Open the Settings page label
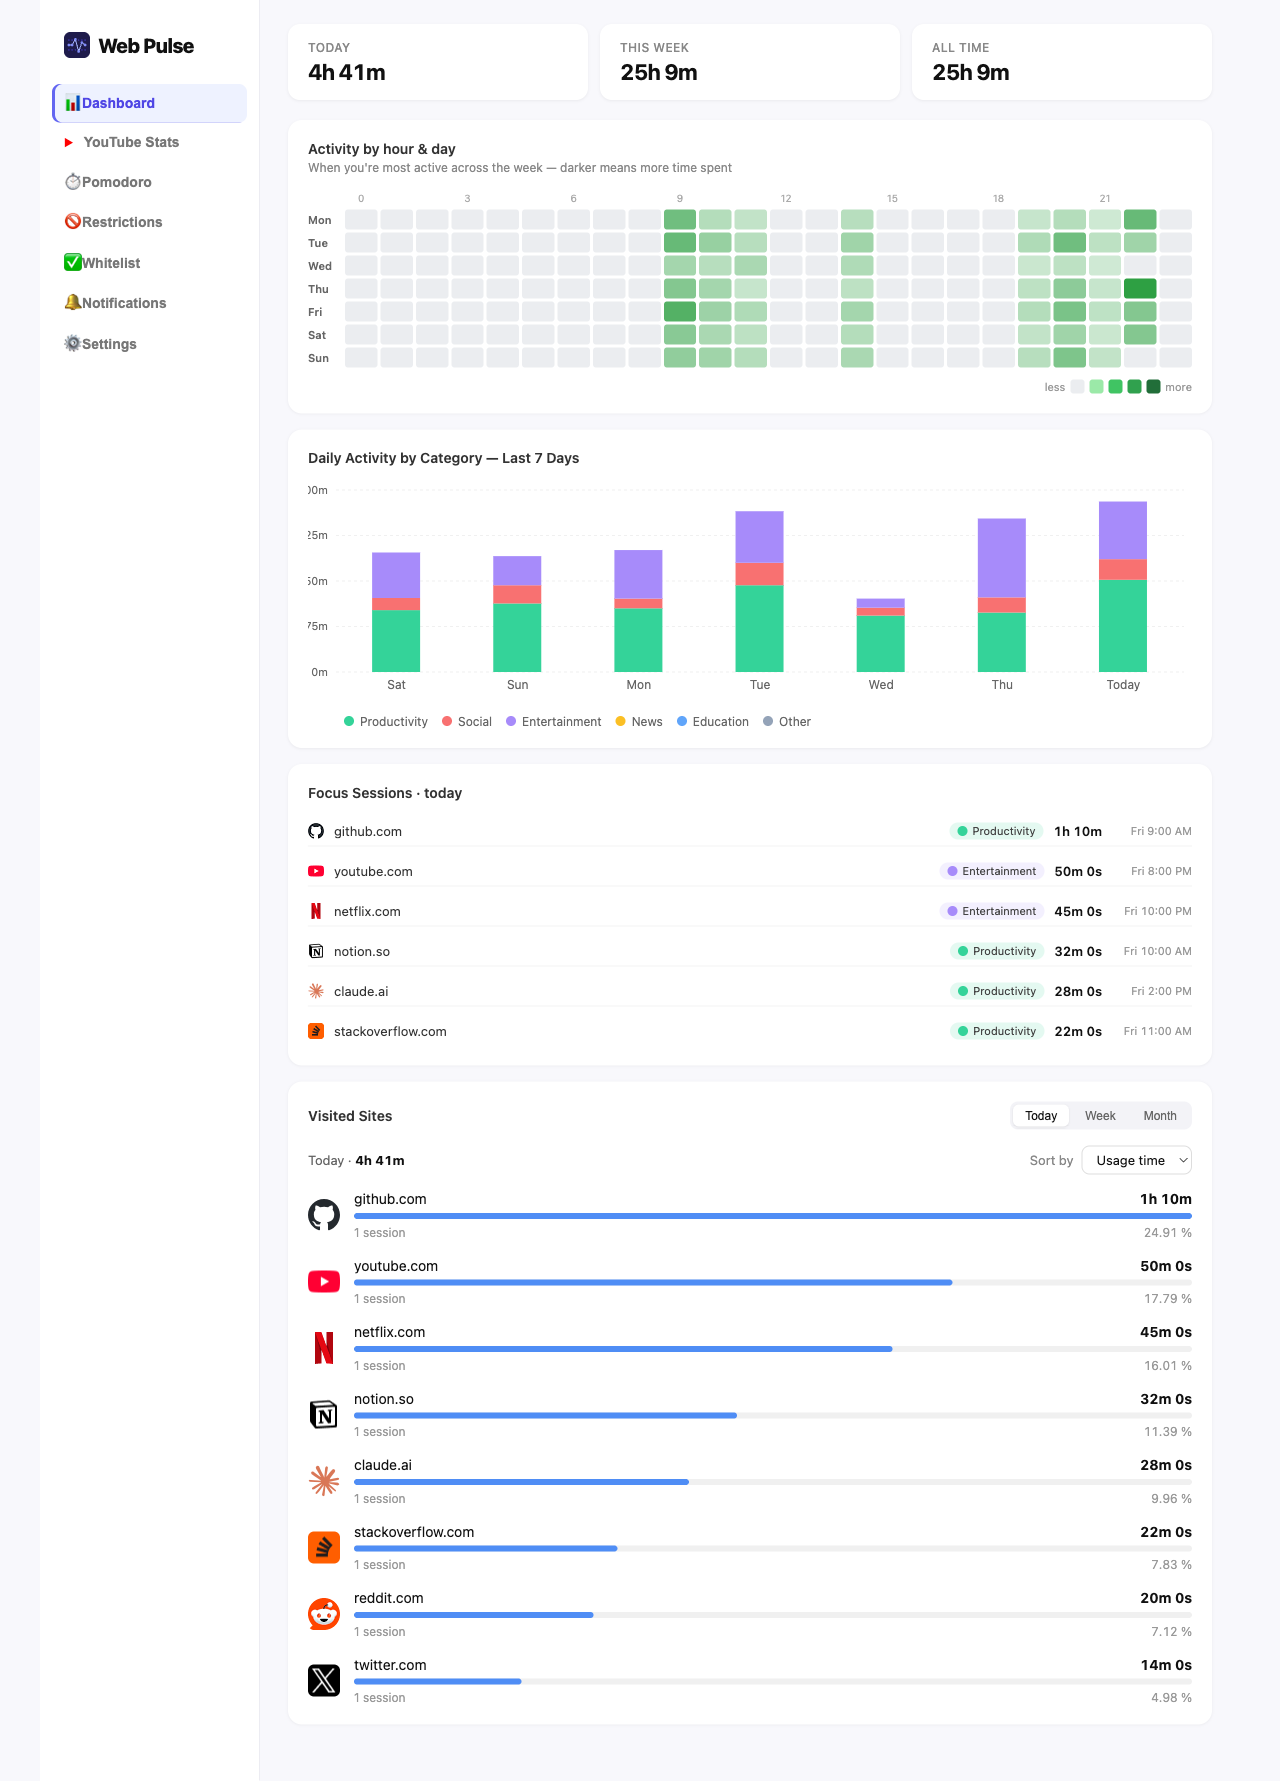 click(x=109, y=344)
